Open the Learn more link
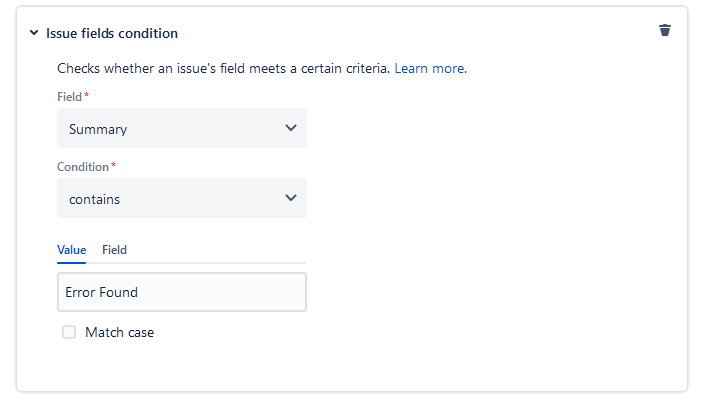This screenshot has height=405, width=701. tap(429, 69)
